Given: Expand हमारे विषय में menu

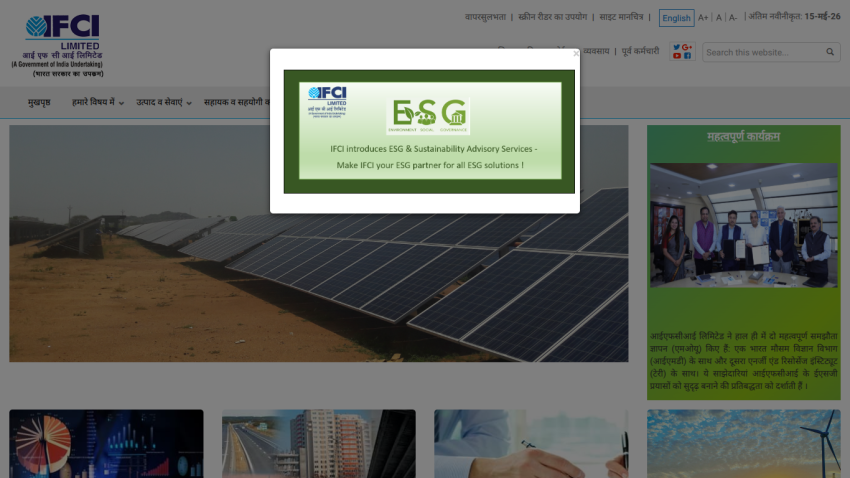Looking at the screenshot, I should click(98, 102).
